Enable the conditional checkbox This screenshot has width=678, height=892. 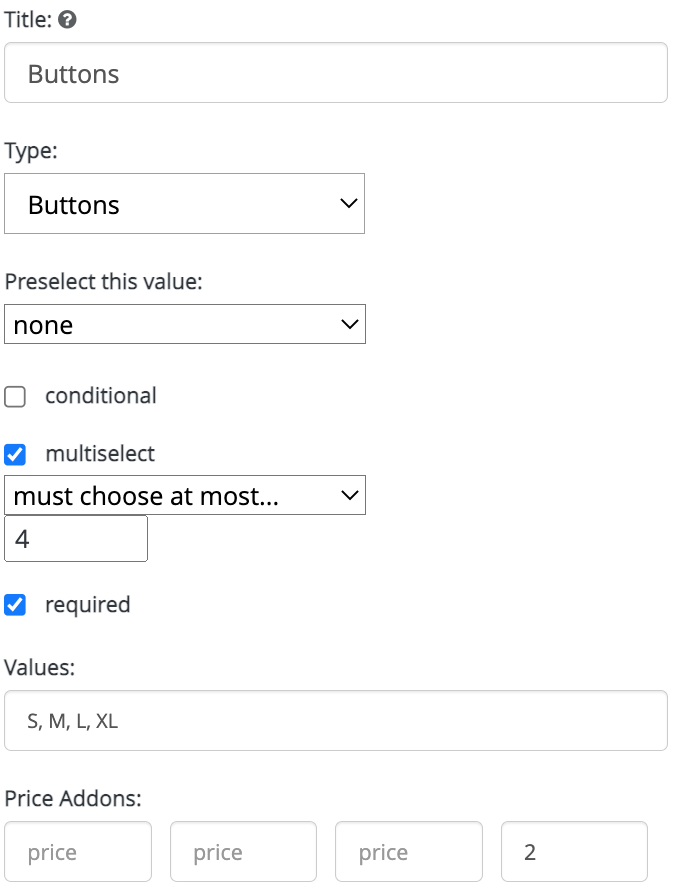pyautogui.click(x=15, y=397)
